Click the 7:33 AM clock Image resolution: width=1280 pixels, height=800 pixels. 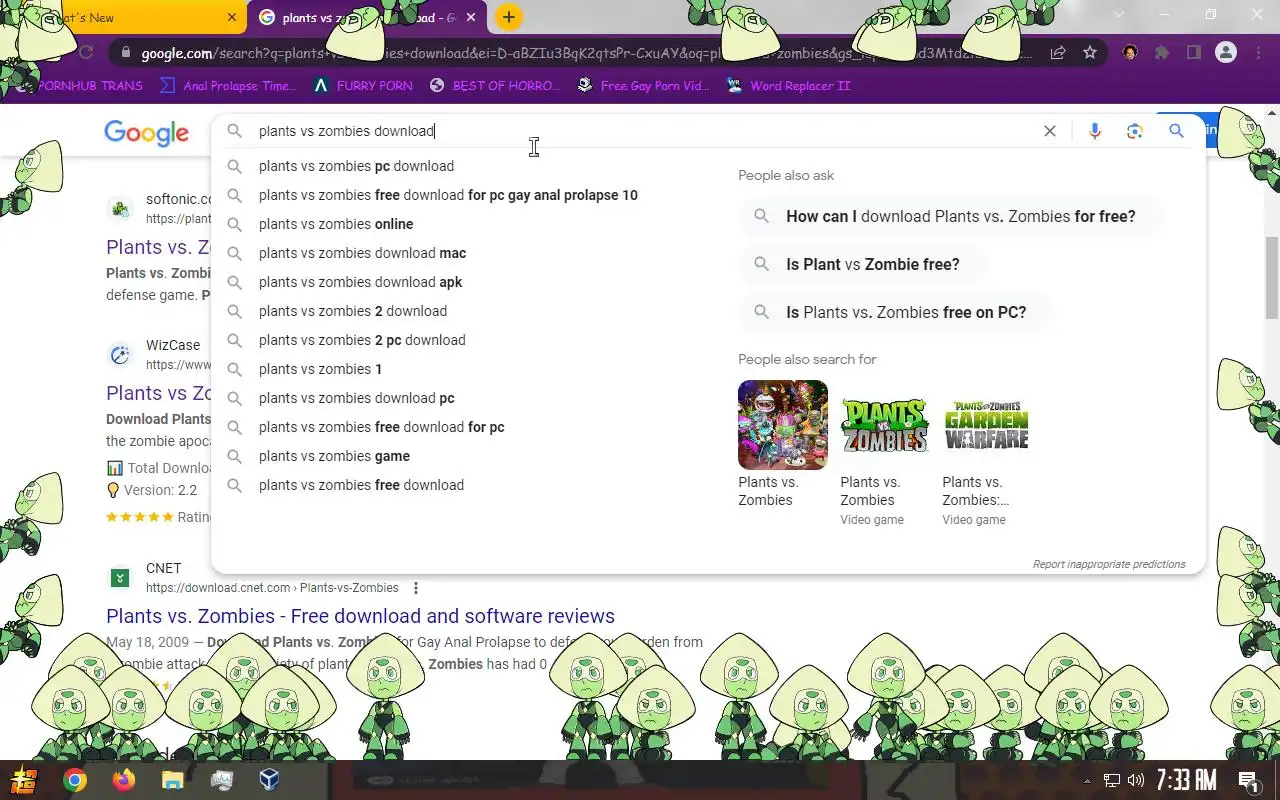pos(1186,780)
